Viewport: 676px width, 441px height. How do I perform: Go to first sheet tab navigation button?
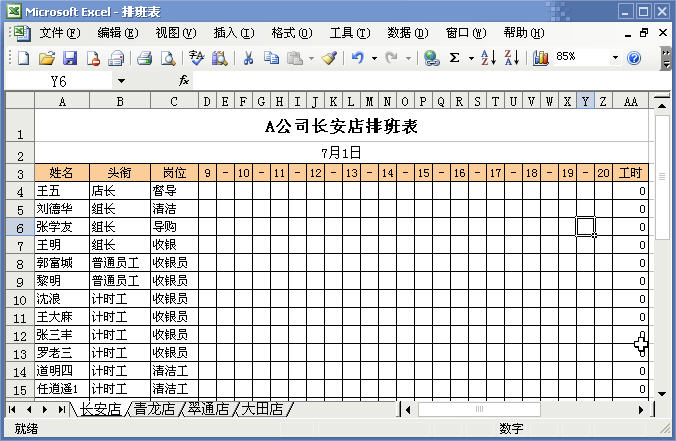pos(12,409)
